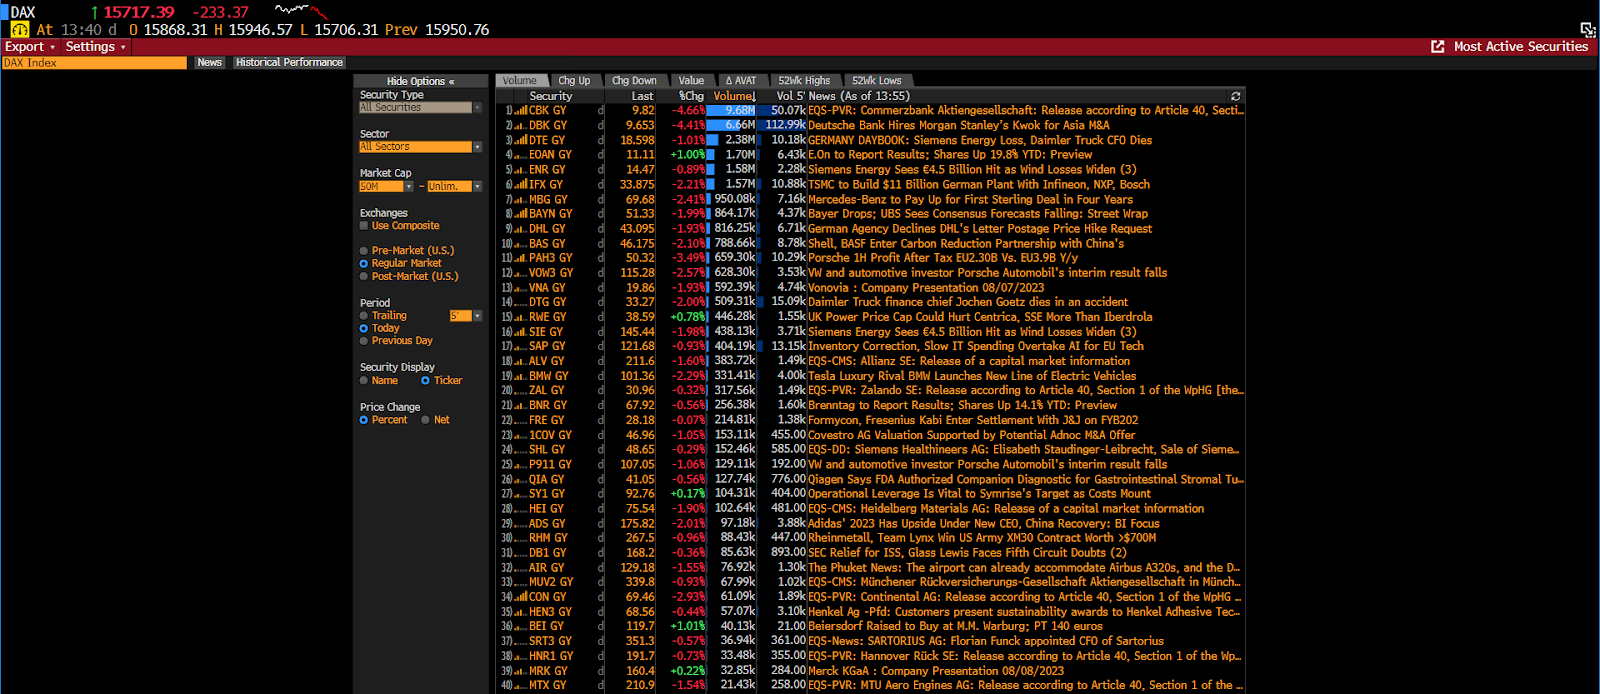This screenshot has height=694, width=1600.
Task: Select the Post-Market (U.S.) radio option
Action: click(364, 277)
